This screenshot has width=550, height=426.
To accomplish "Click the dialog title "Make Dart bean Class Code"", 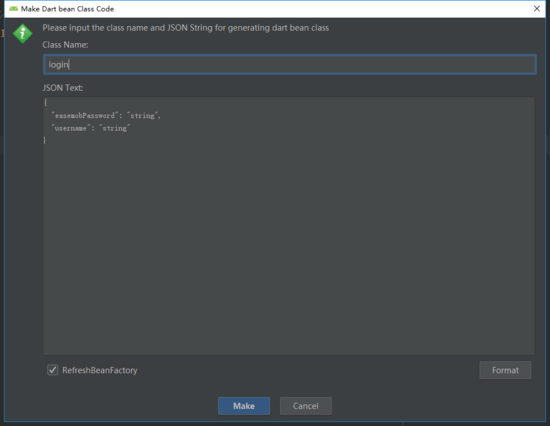I will coord(67,9).
